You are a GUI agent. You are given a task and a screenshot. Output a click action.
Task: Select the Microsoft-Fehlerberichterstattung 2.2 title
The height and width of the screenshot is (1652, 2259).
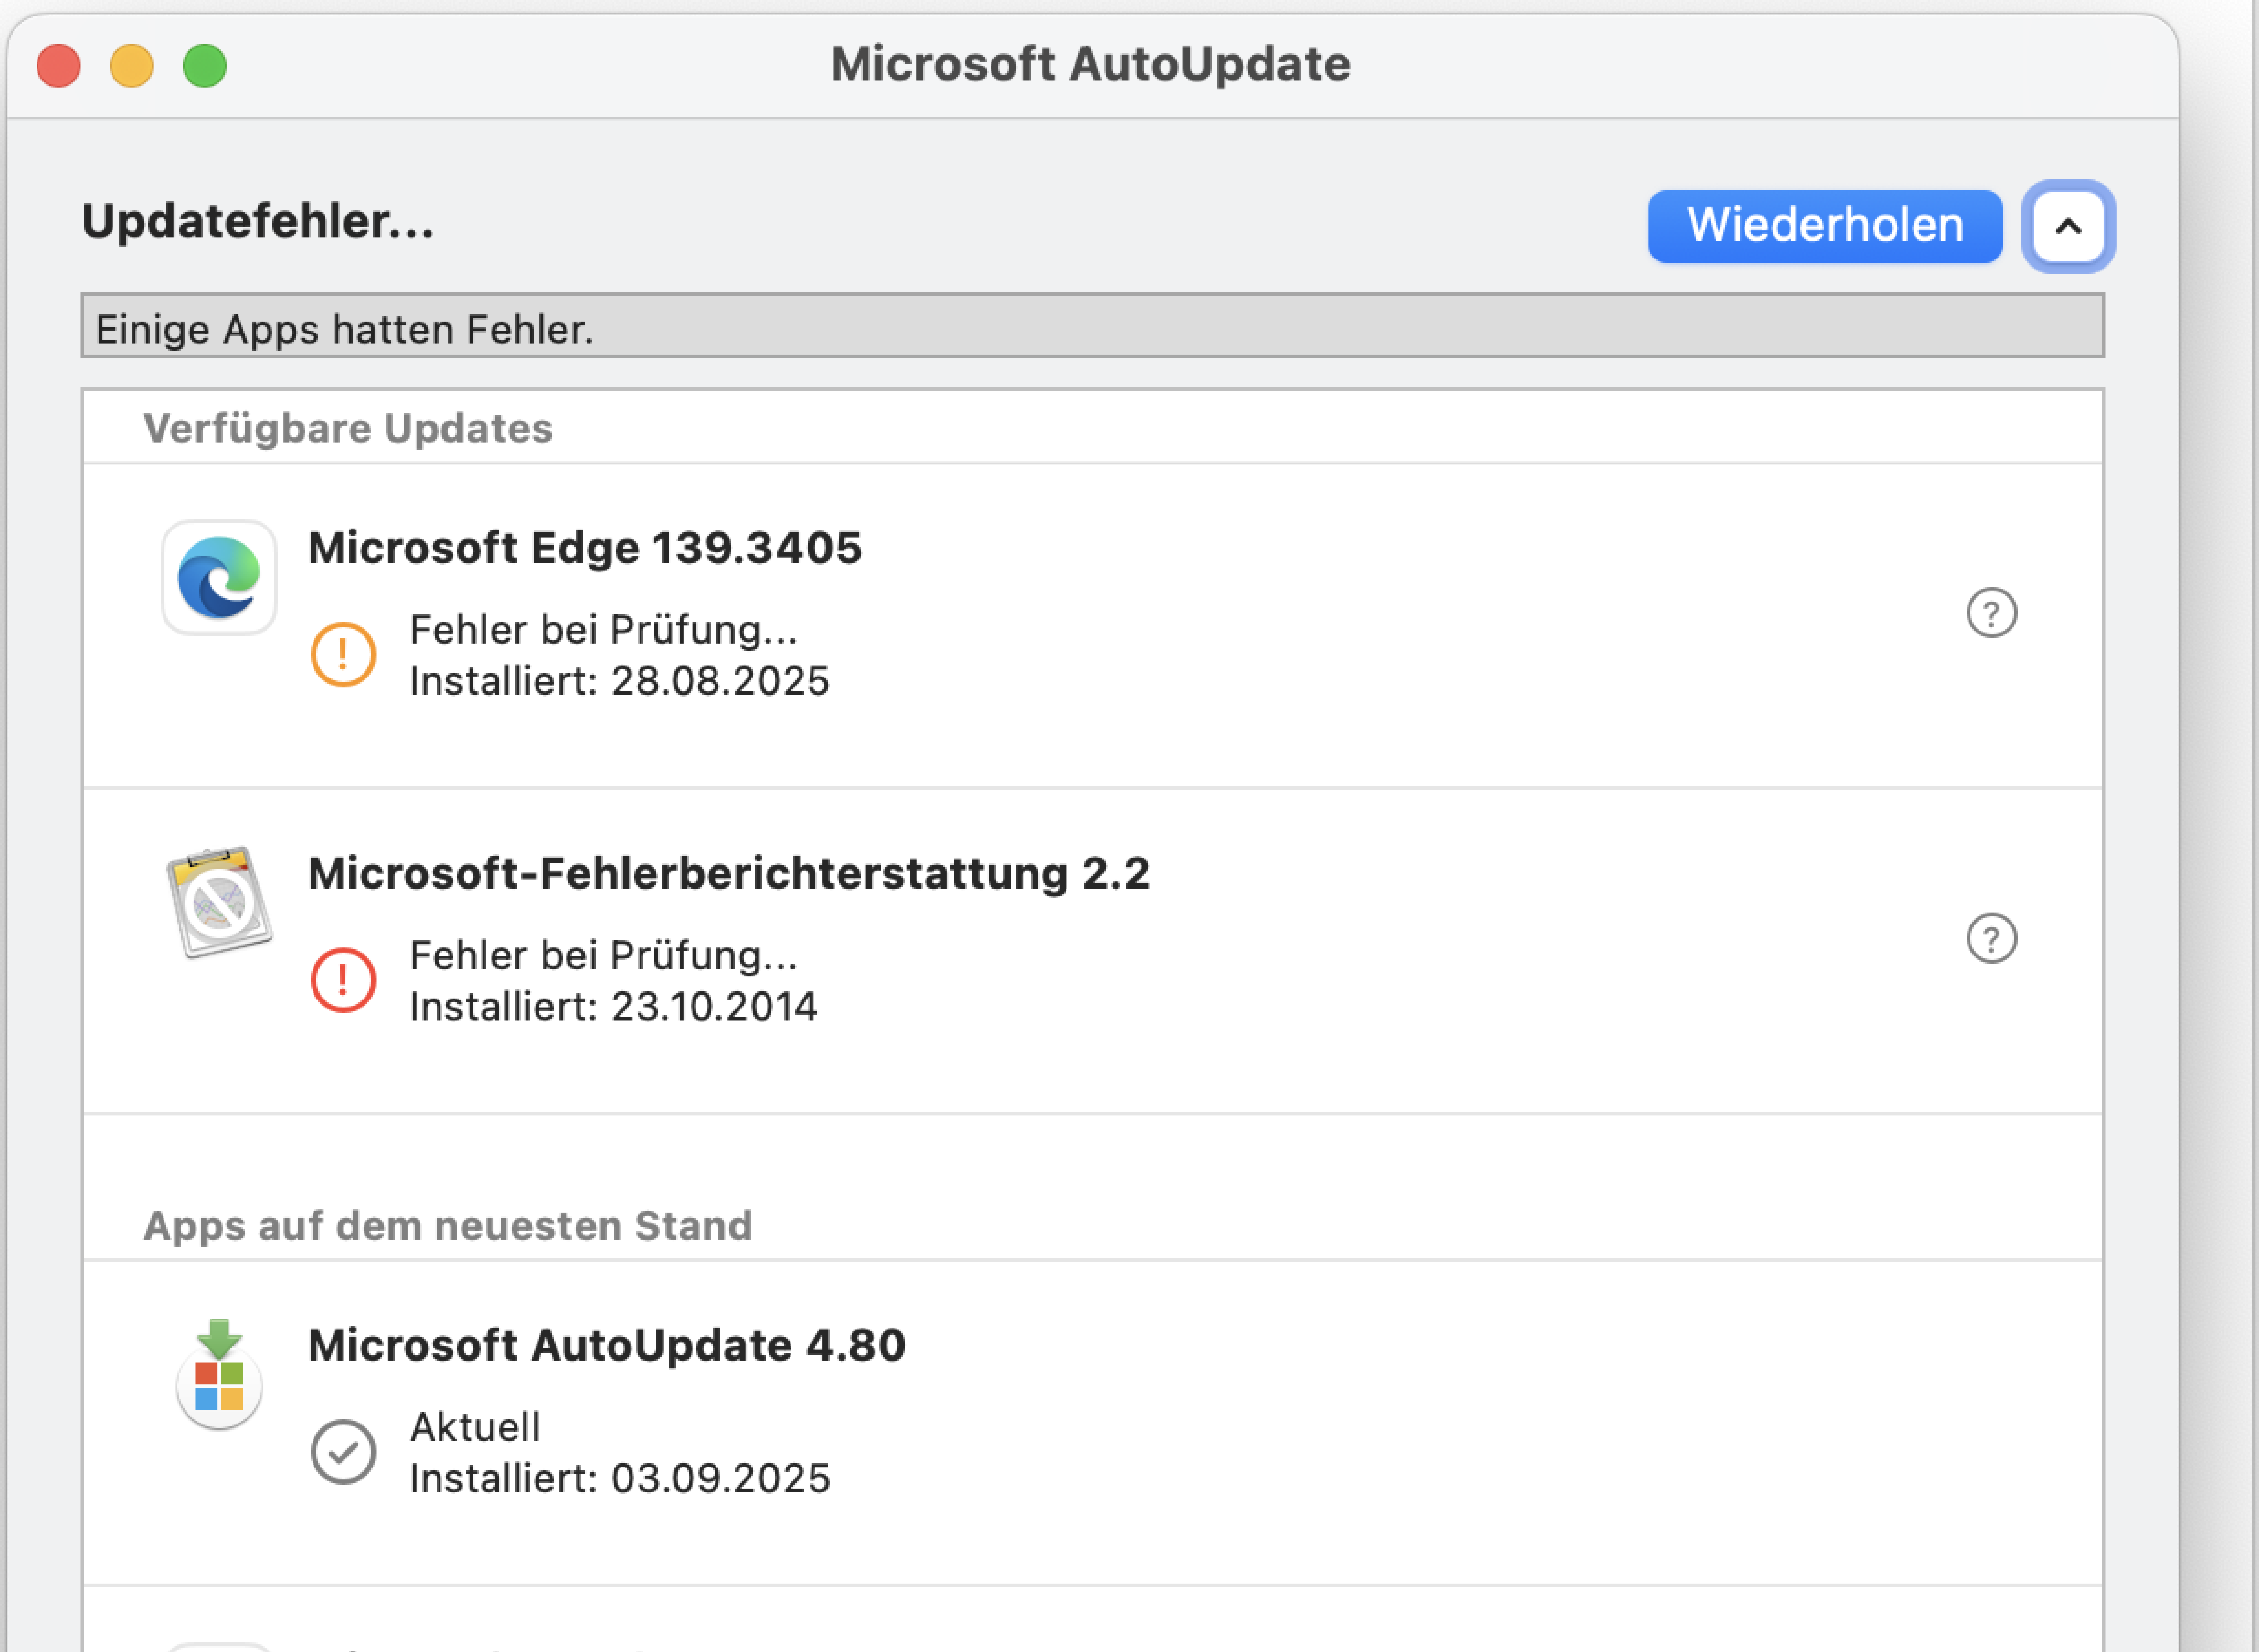(x=728, y=873)
